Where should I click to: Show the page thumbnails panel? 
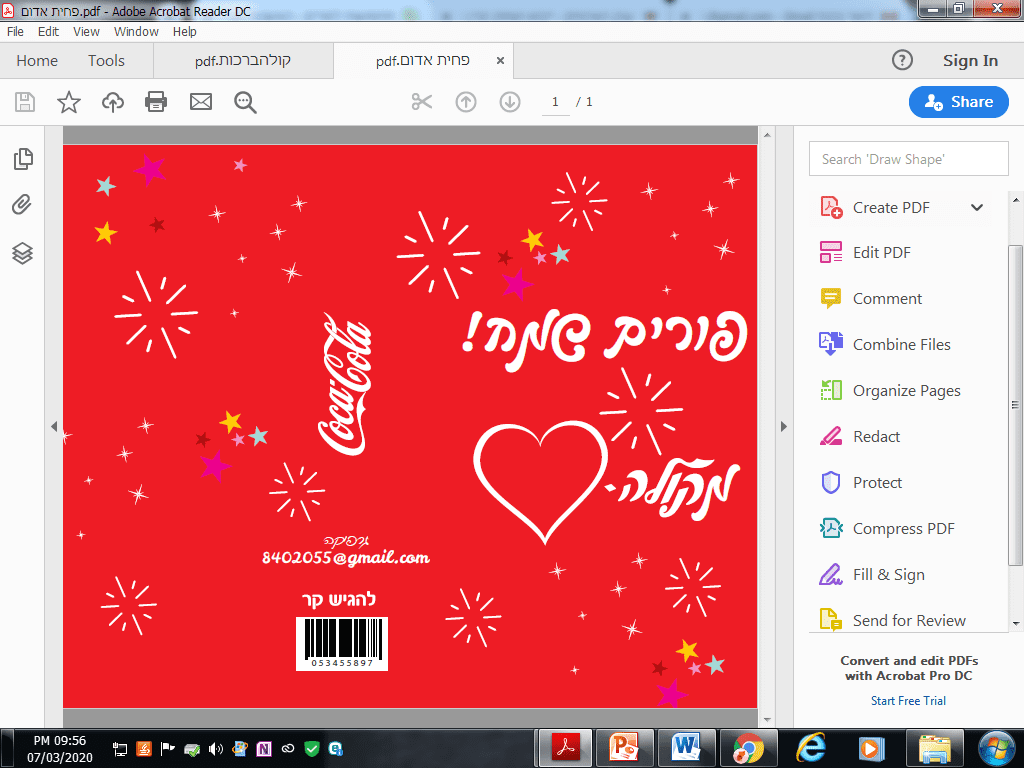(22, 158)
